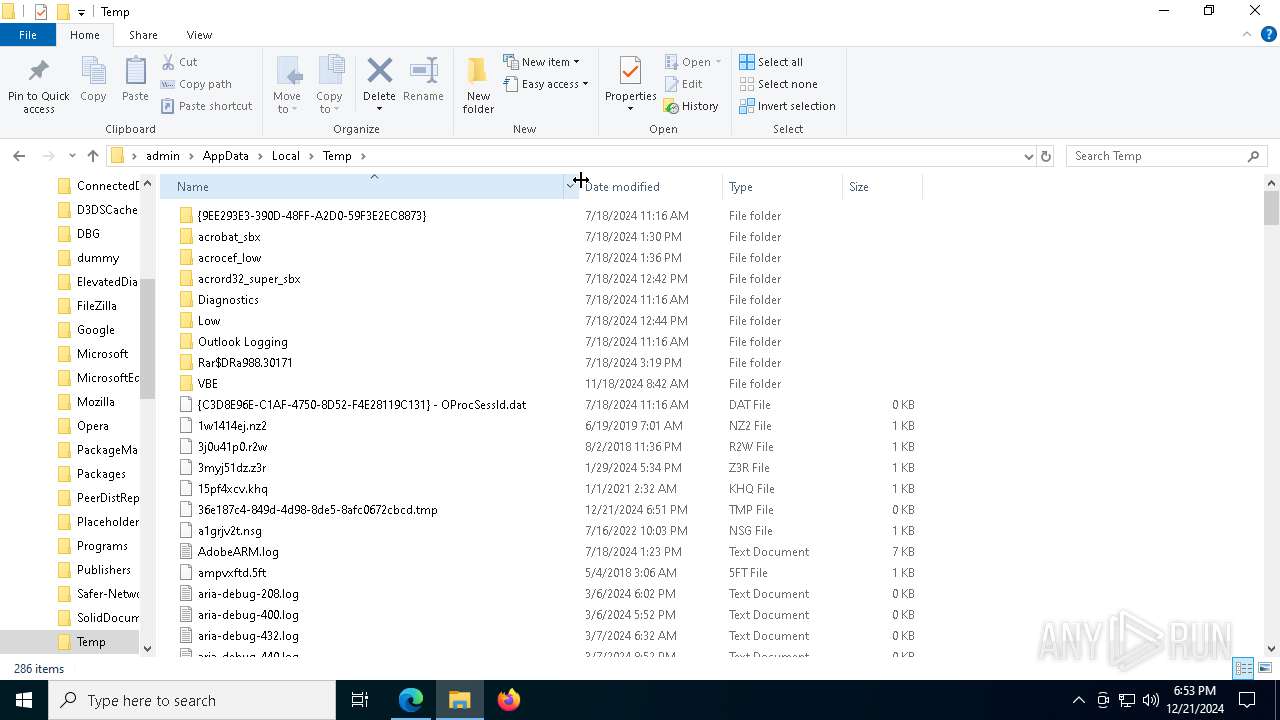
Task: Go back with the left arrow
Action: 19,156
